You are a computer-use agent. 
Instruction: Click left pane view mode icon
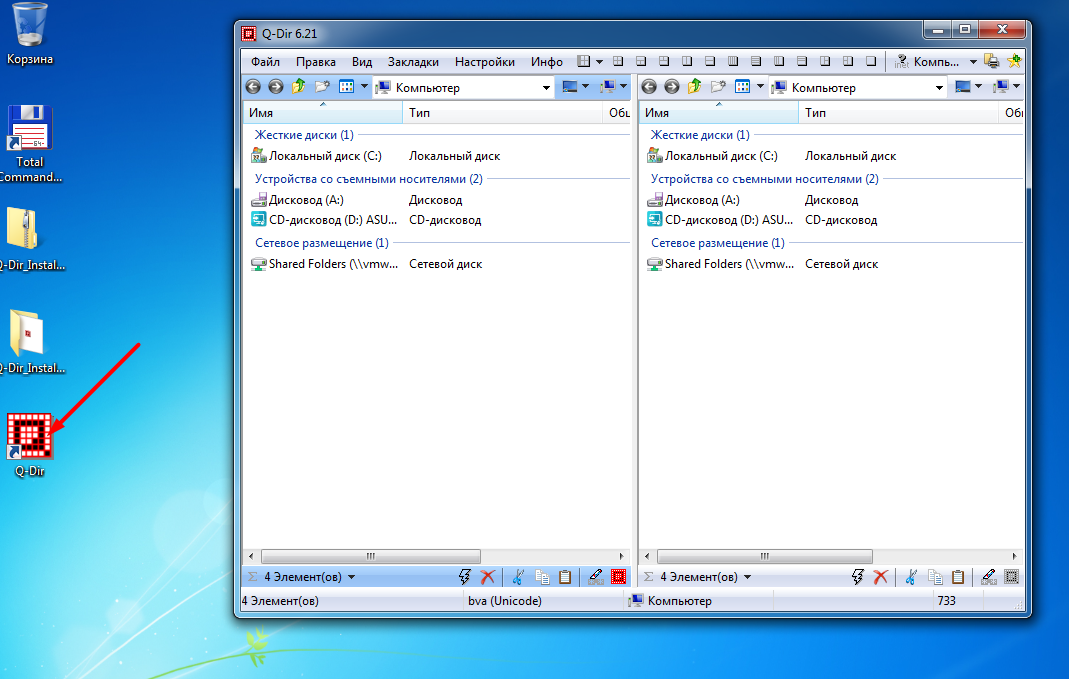point(346,87)
